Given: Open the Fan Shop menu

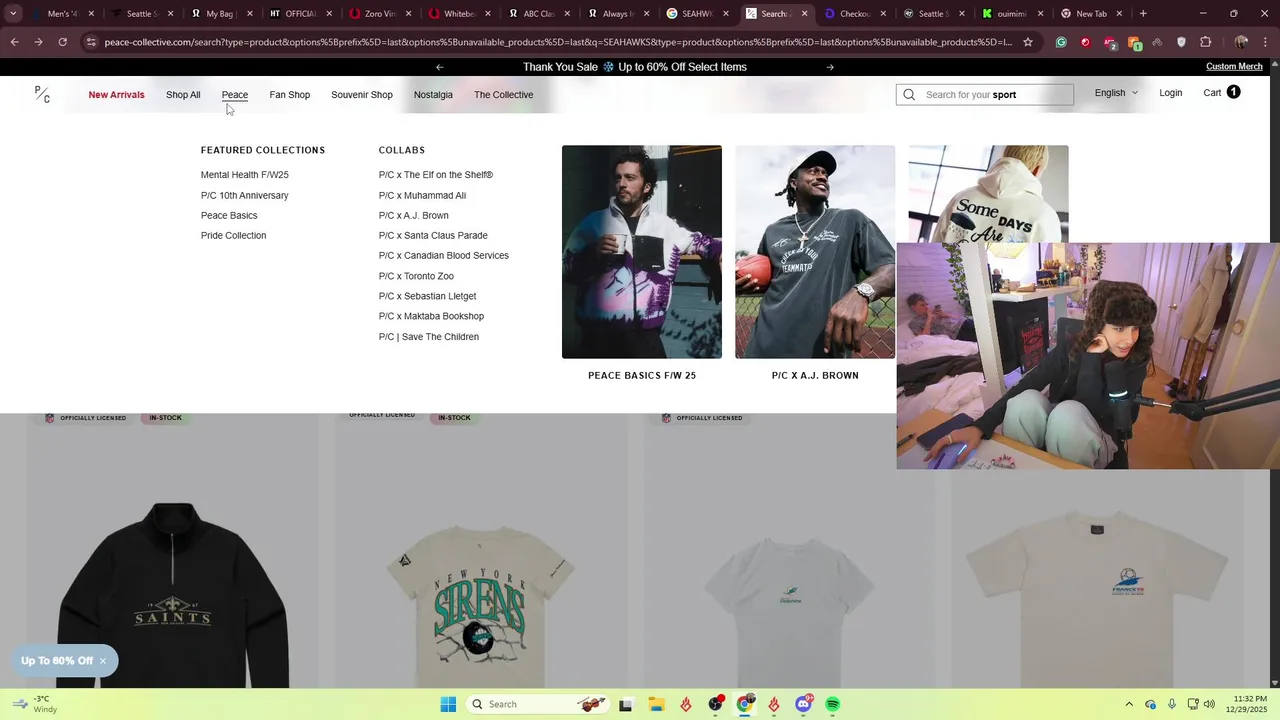Looking at the screenshot, I should click(x=290, y=95).
